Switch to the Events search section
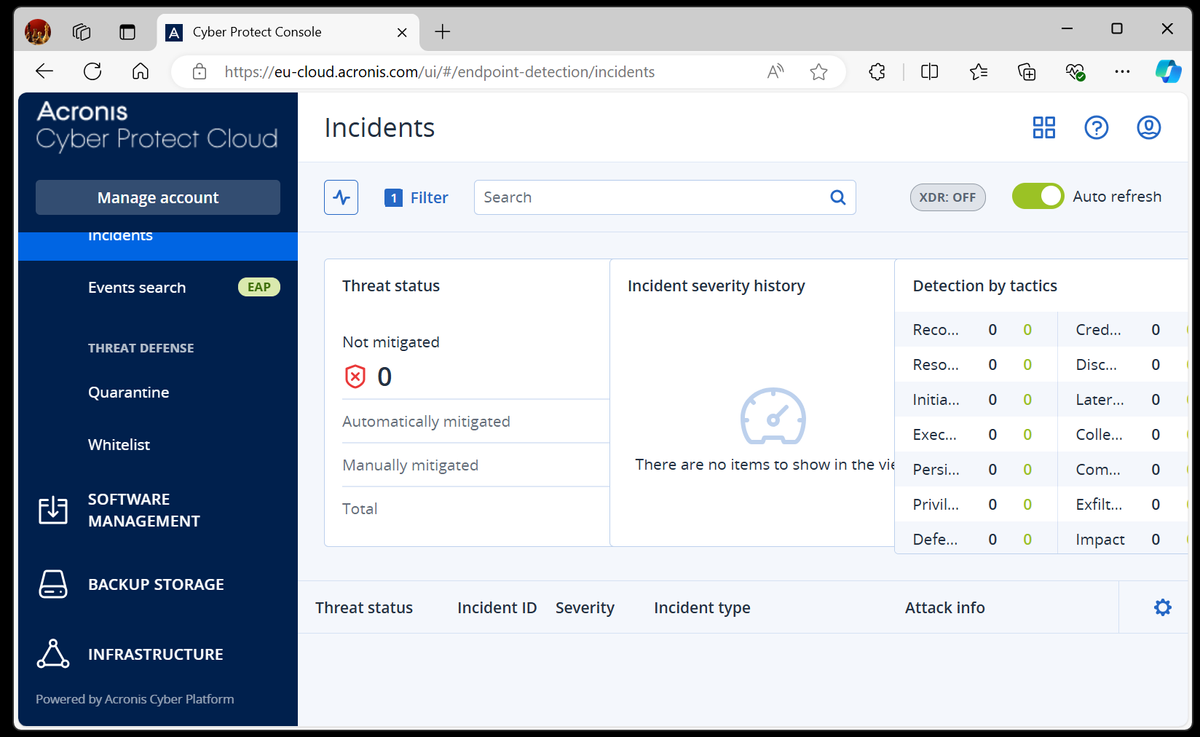Image resolution: width=1200 pixels, height=737 pixels. point(137,287)
